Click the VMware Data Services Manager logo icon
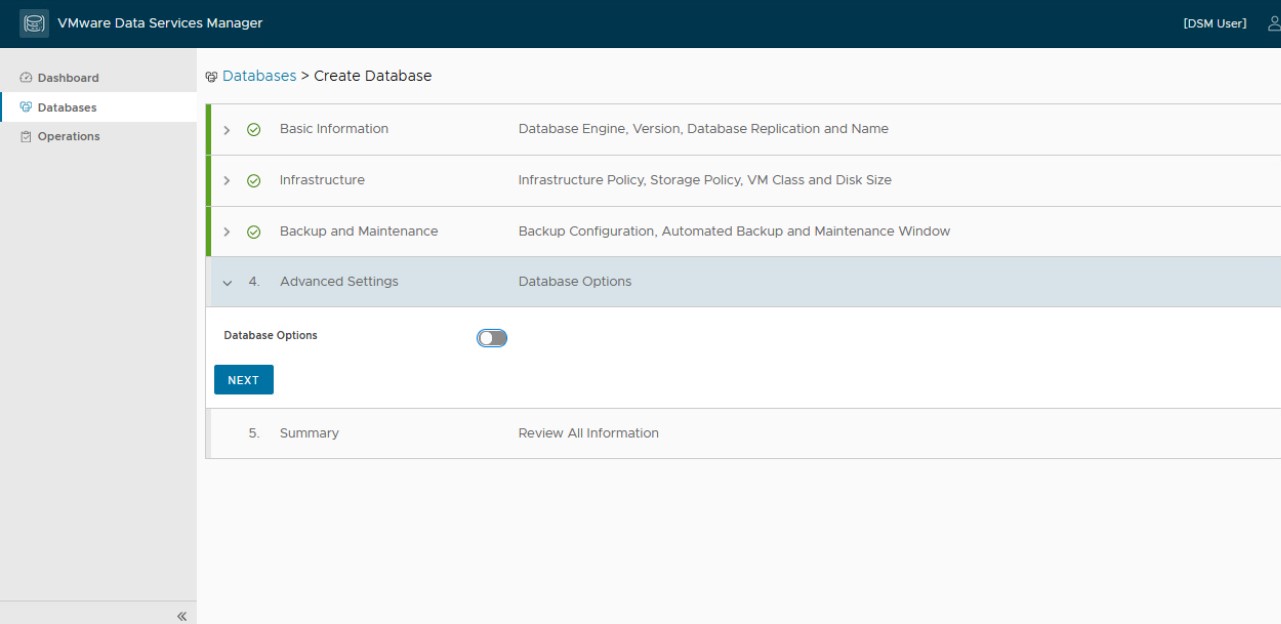 pos(35,23)
